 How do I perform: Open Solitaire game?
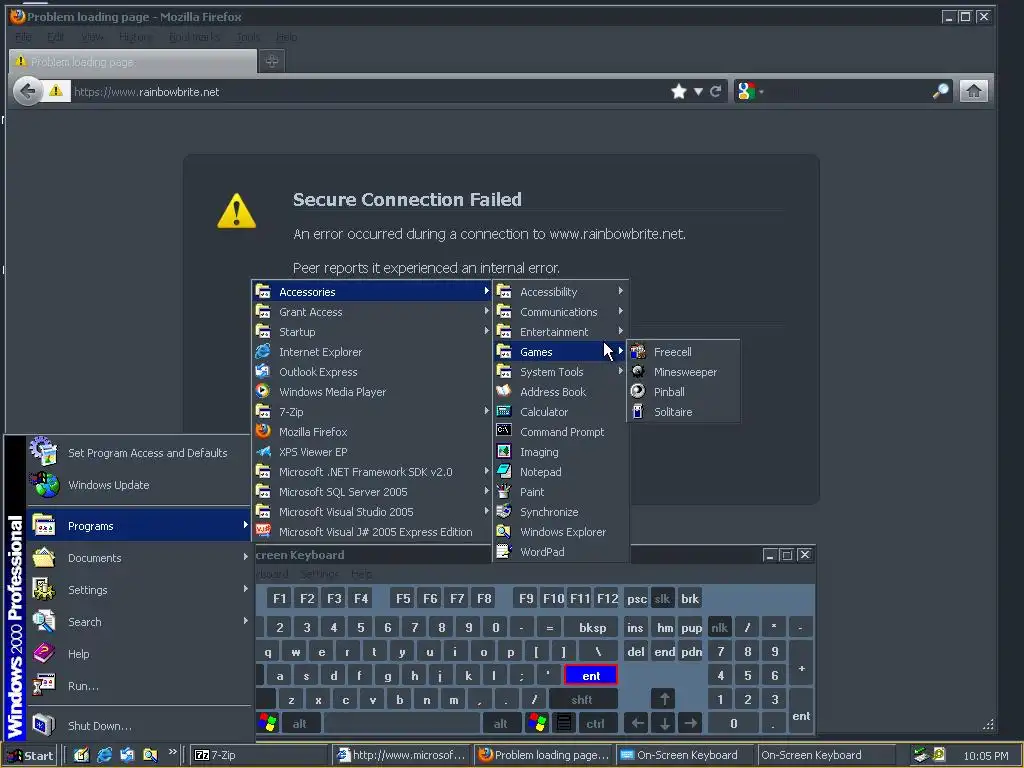pyautogui.click(x=683, y=412)
